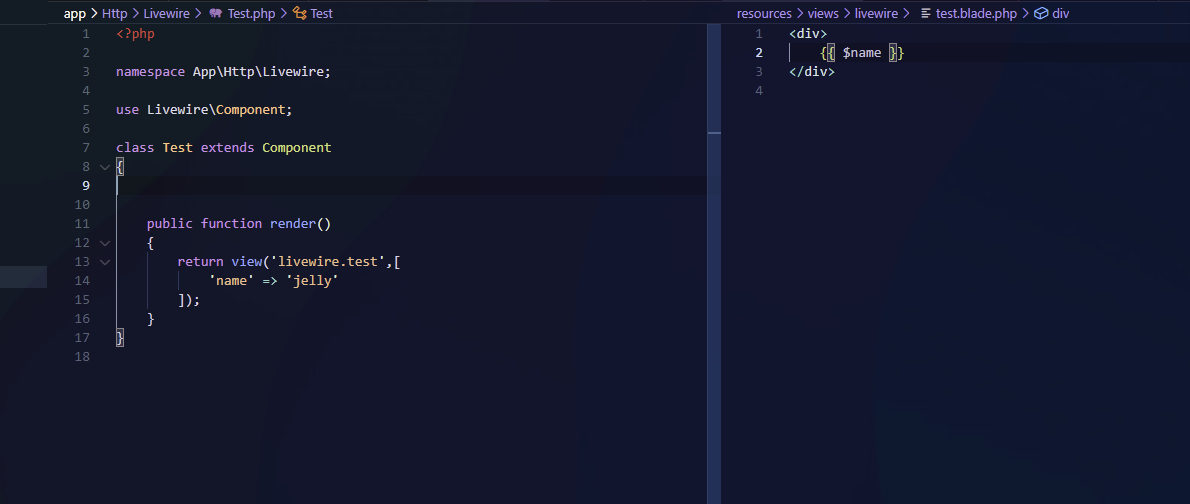The image size is (1190, 504).
Task: Click line number 4 in test.blade.php gutter
Action: (x=759, y=91)
